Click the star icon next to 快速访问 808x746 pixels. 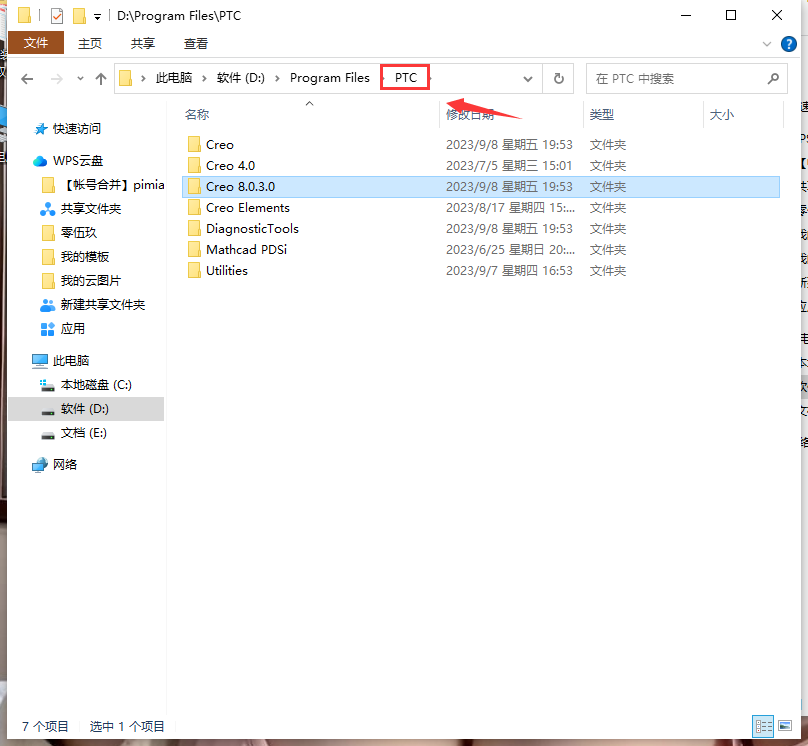pos(40,129)
